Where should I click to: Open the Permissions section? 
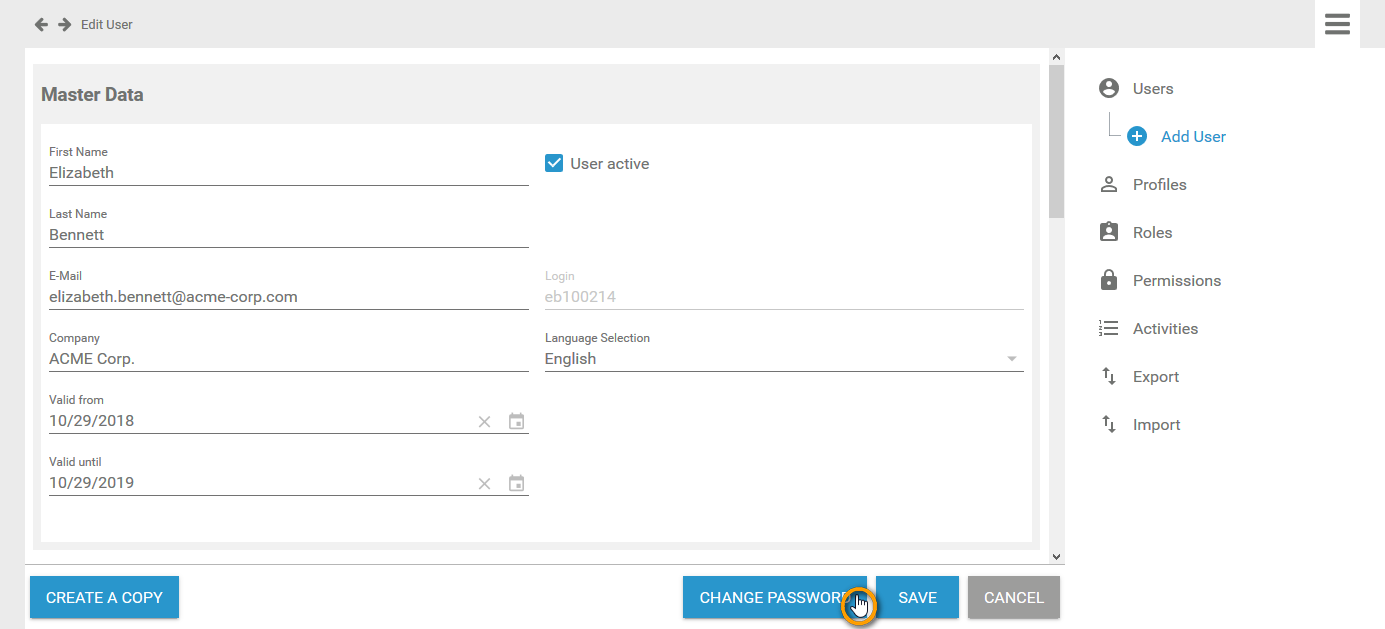point(1176,280)
